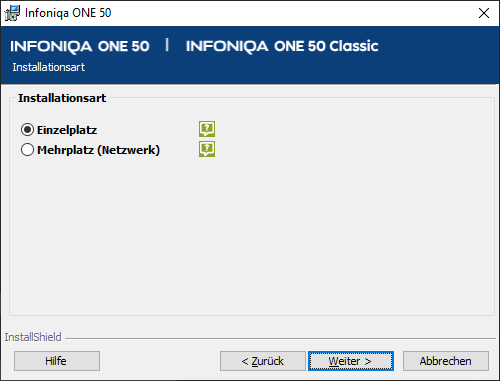Click the vertical divider between header logos
500x381 pixels.
[x=167, y=45]
